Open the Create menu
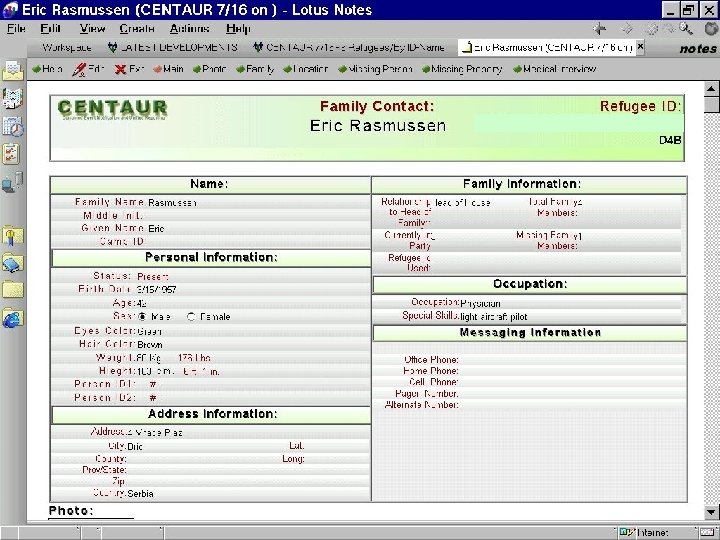This screenshot has height=540, width=720. tap(136, 29)
